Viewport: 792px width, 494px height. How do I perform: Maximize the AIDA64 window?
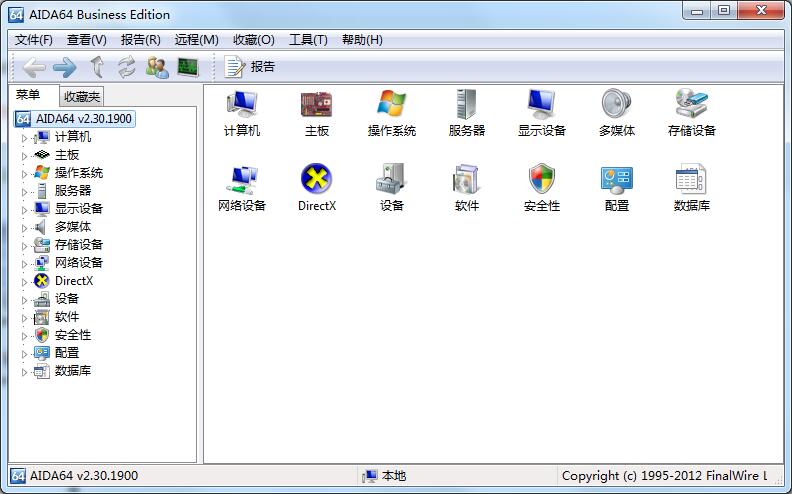724,11
